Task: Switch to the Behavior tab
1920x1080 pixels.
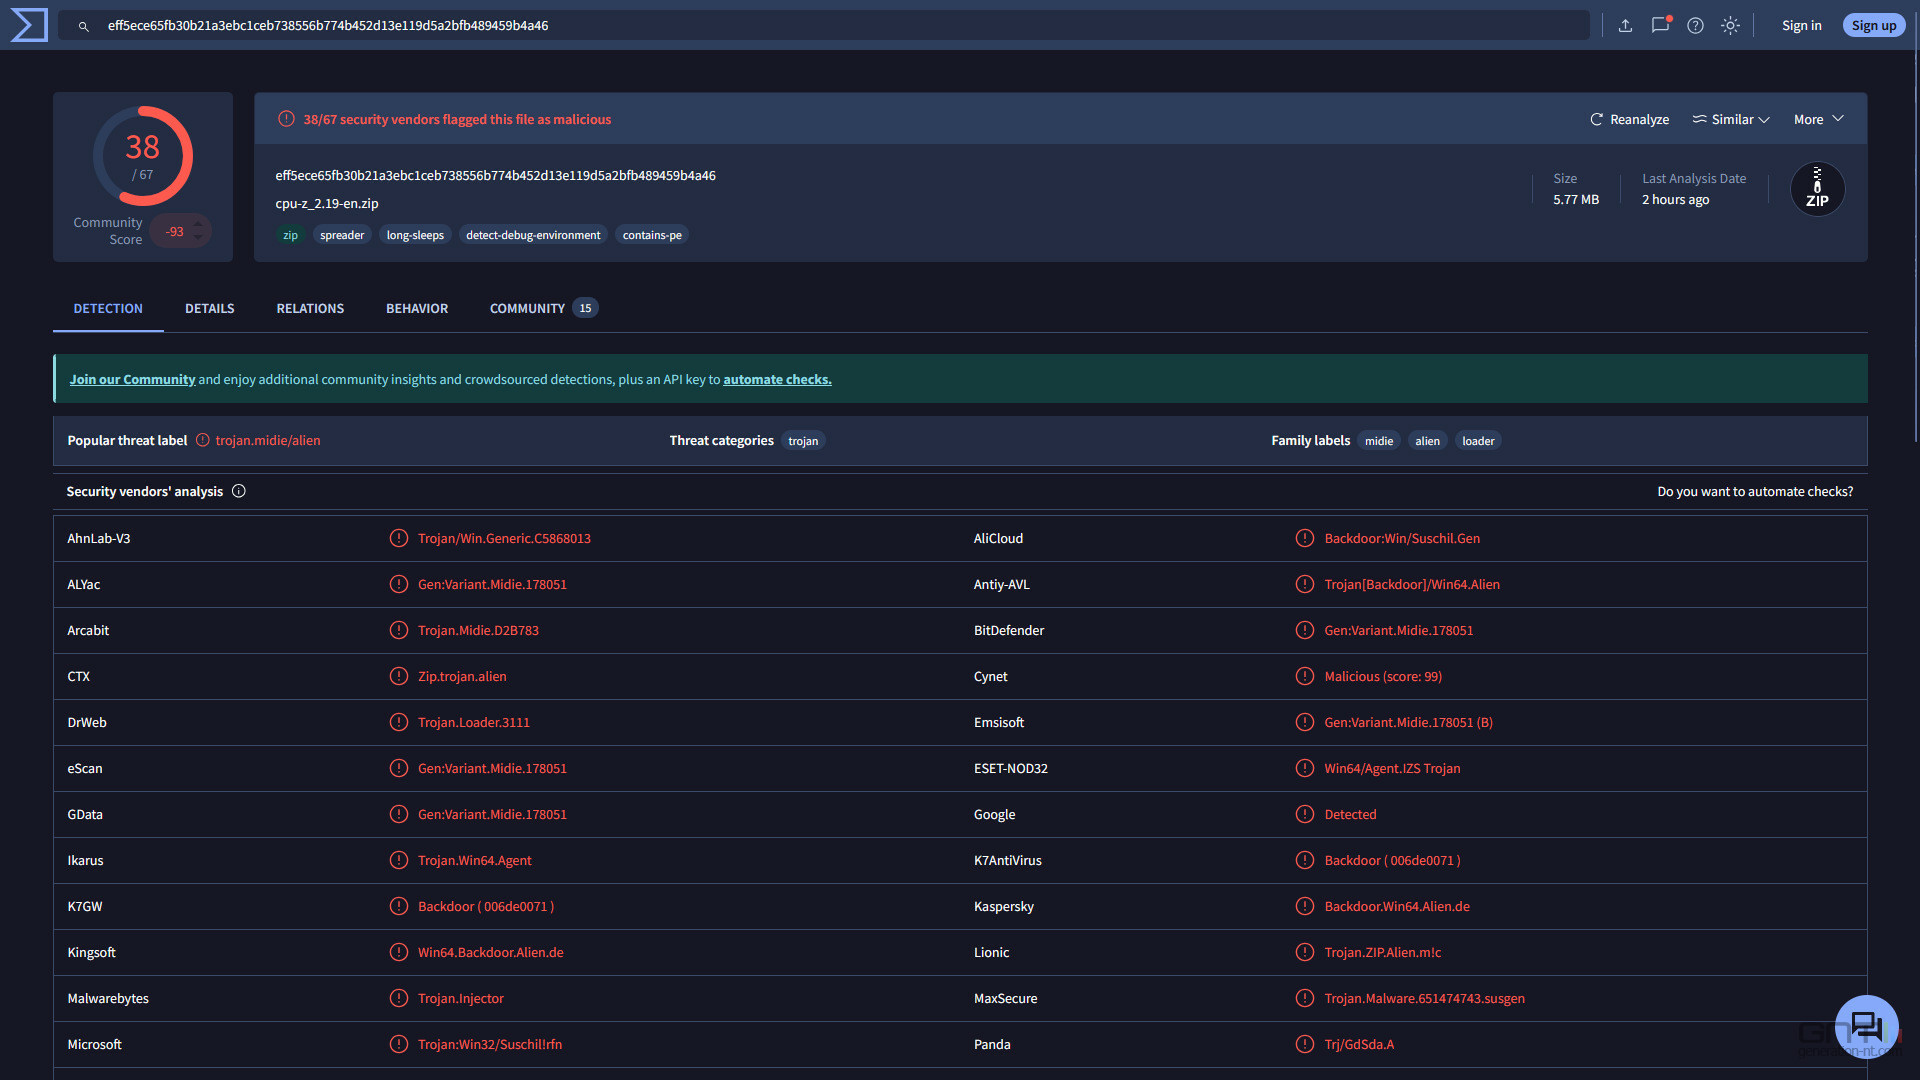Action: point(417,308)
